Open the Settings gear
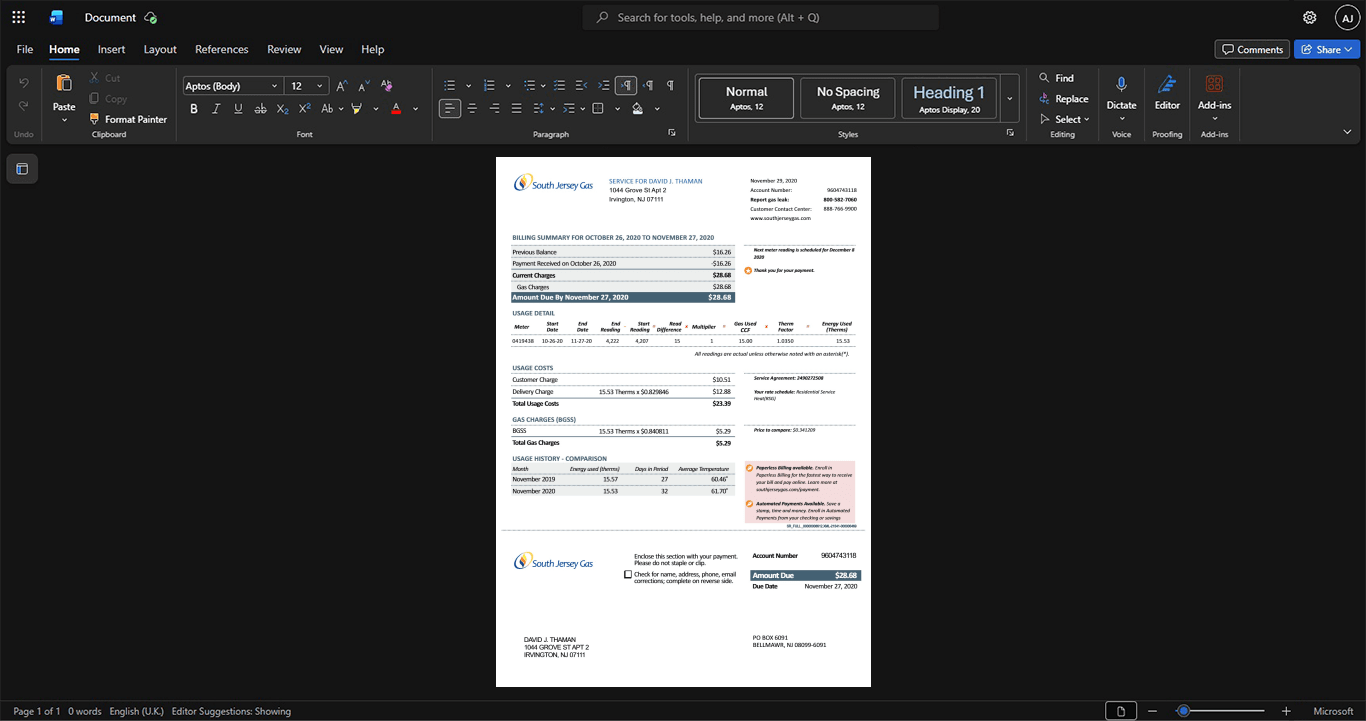 click(x=1309, y=17)
